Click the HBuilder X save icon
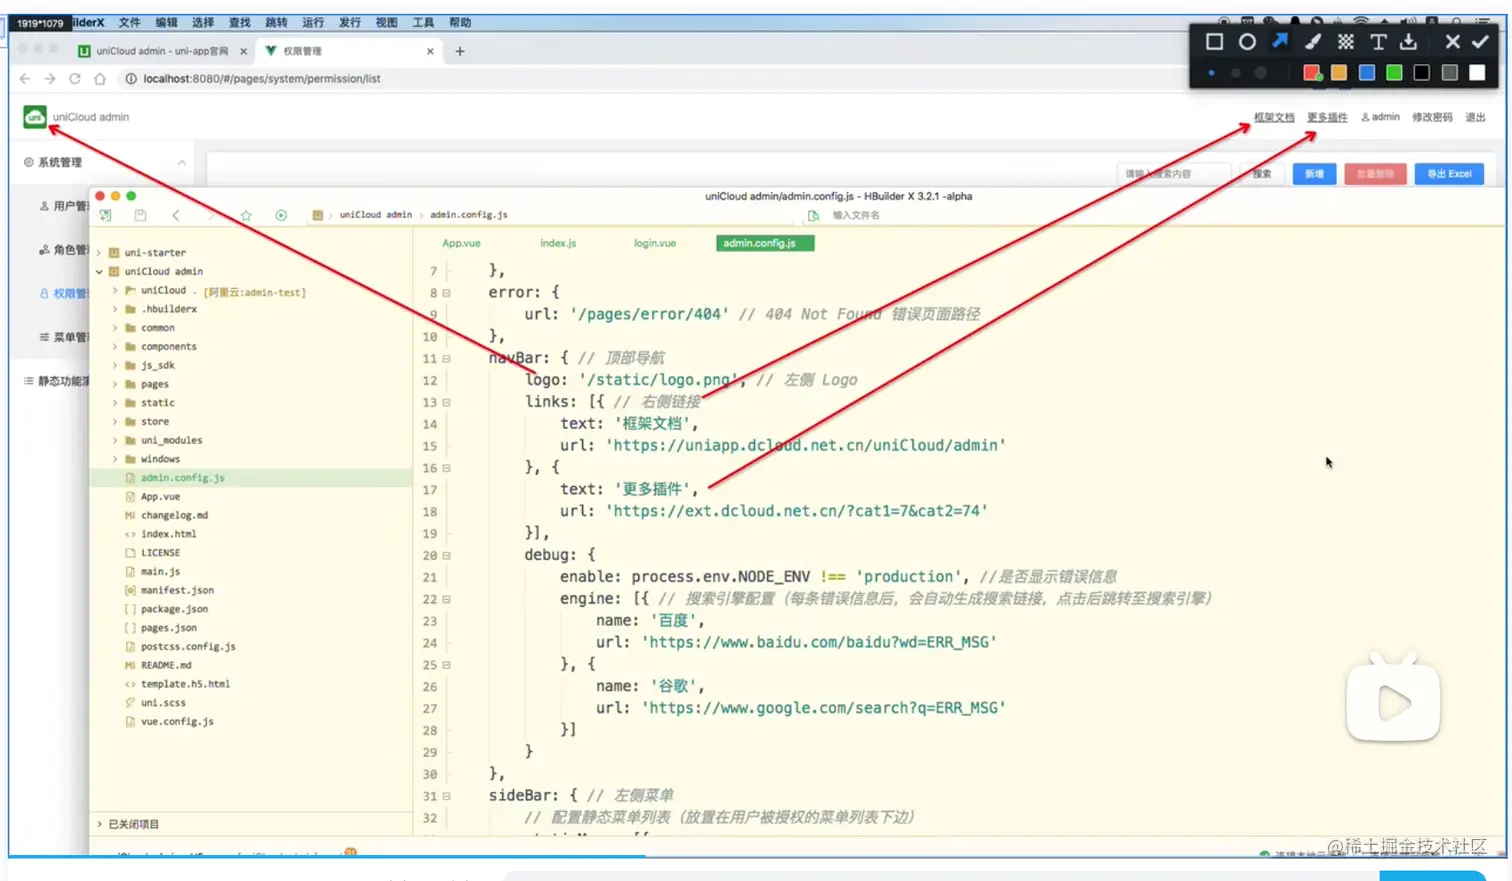The width and height of the screenshot is (1512, 881). pyautogui.click(x=140, y=215)
